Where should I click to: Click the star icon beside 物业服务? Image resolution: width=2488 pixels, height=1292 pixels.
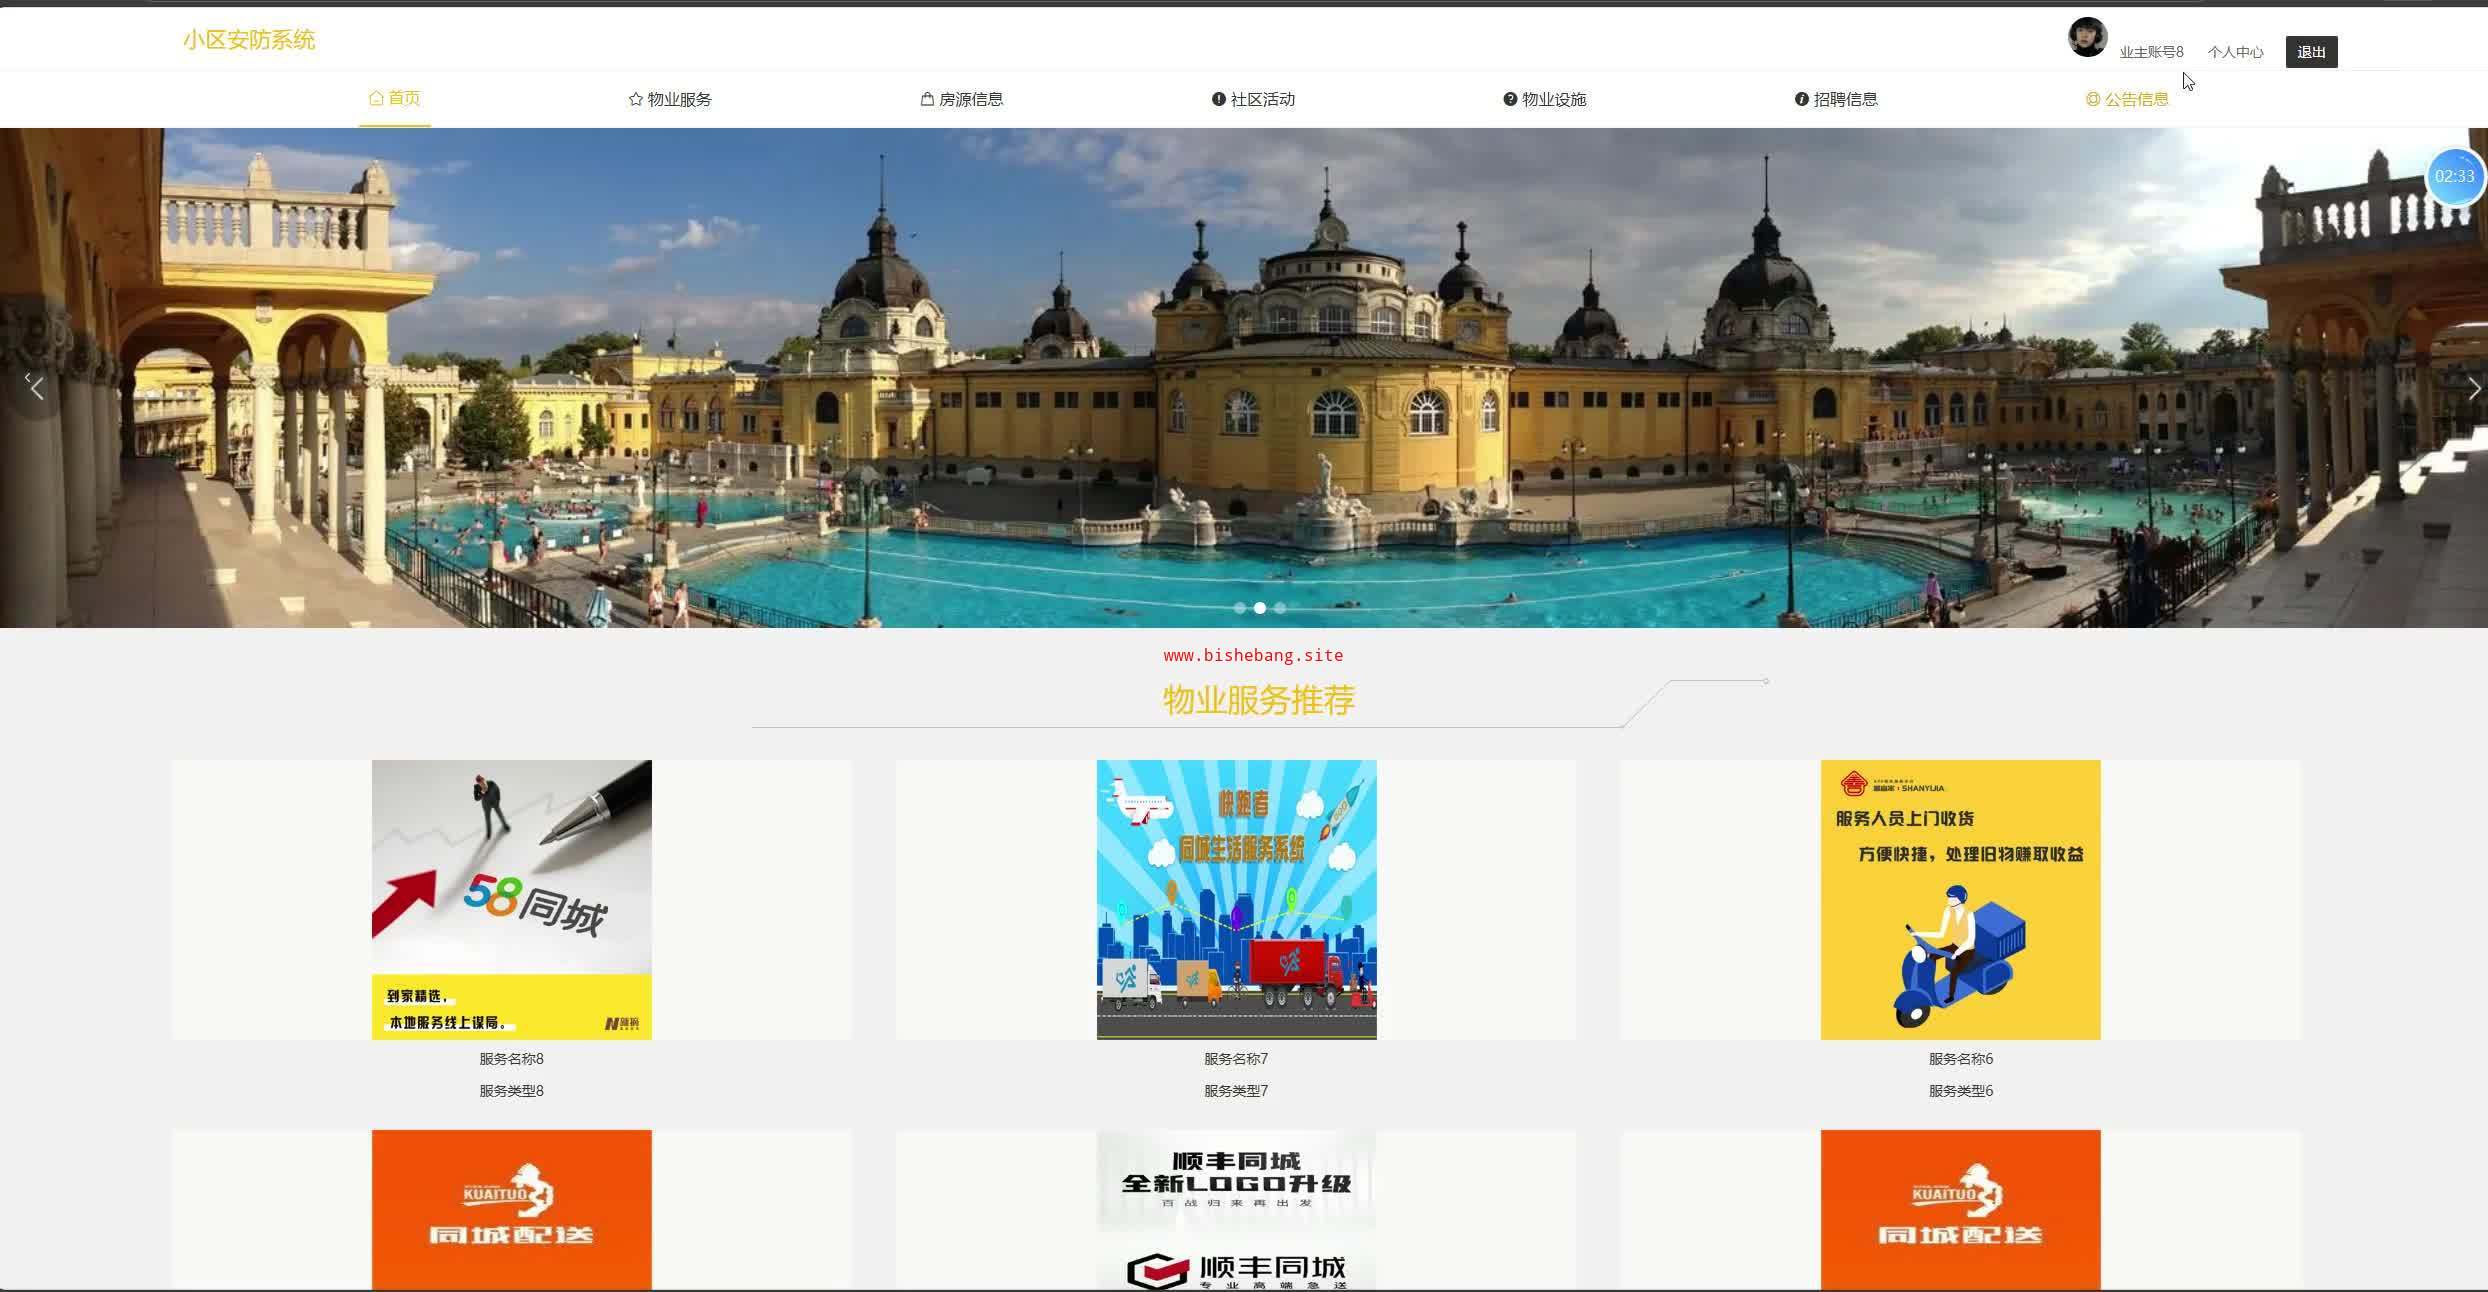pyautogui.click(x=635, y=99)
